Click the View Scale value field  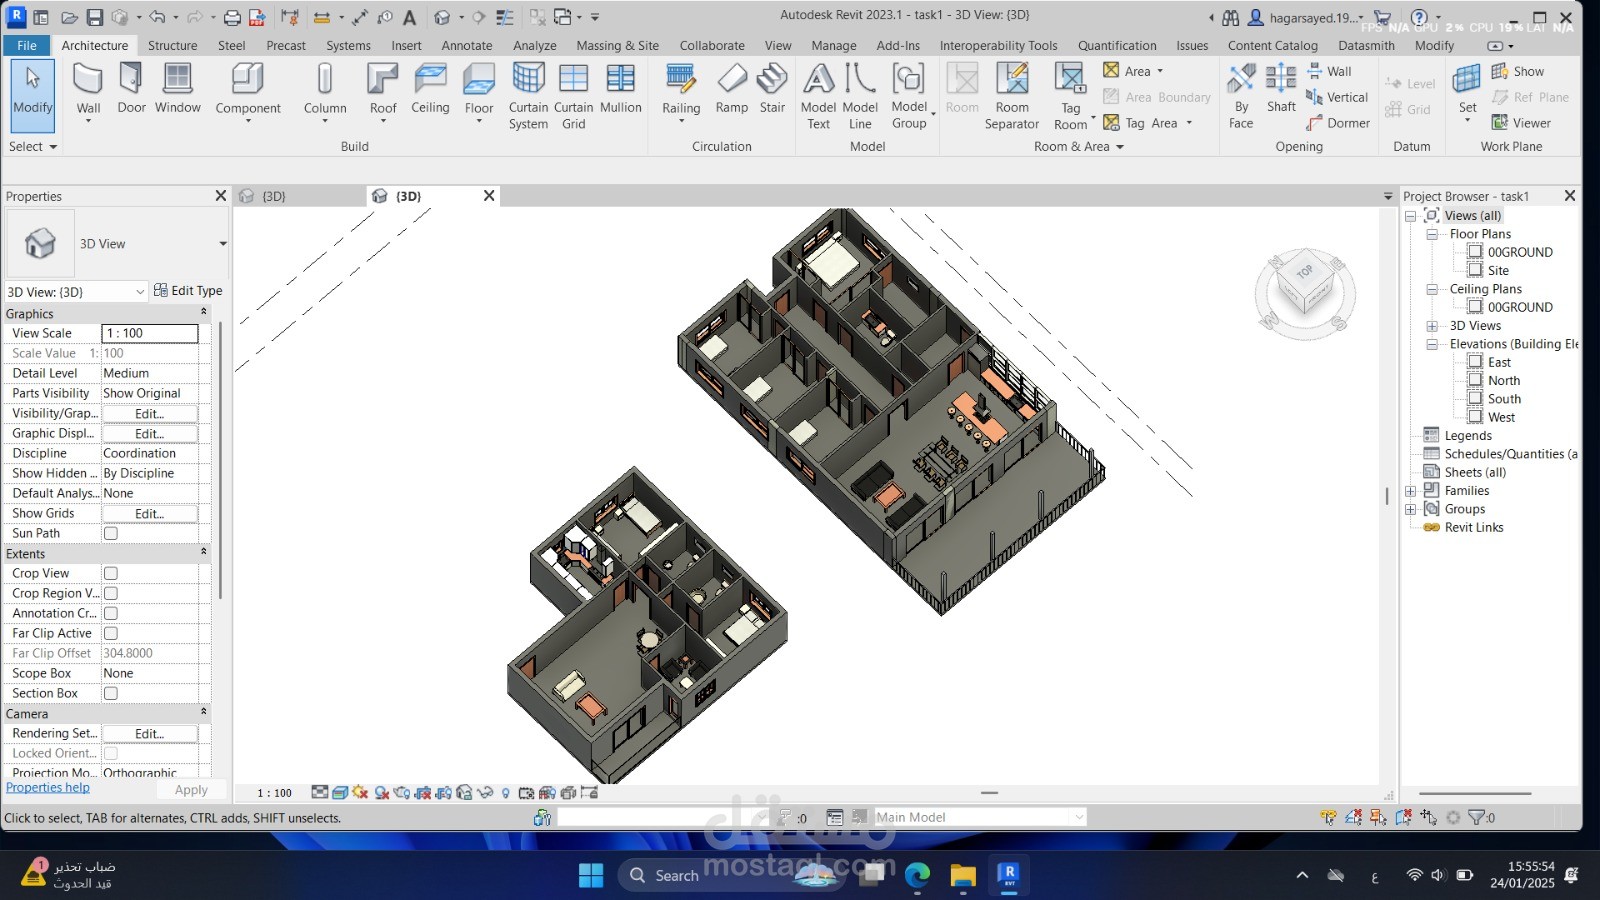pos(150,333)
